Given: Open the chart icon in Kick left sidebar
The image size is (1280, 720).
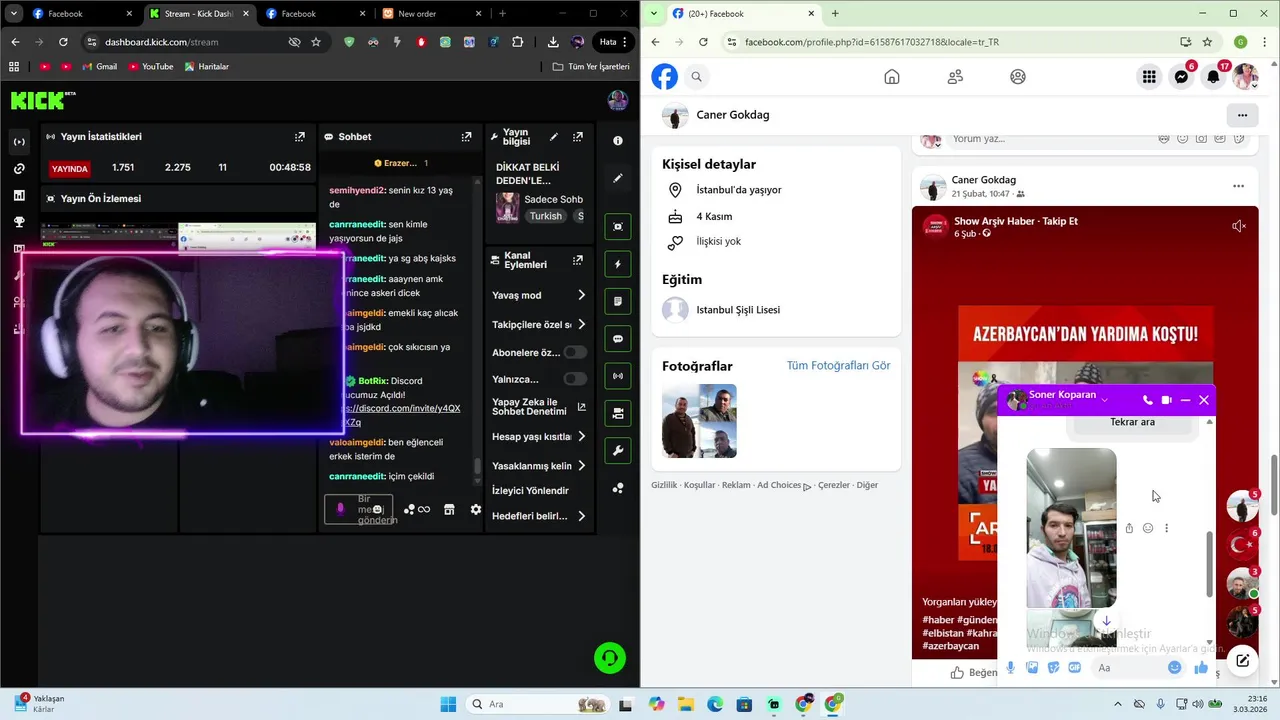Looking at the screenshot, I should (19, 195).
